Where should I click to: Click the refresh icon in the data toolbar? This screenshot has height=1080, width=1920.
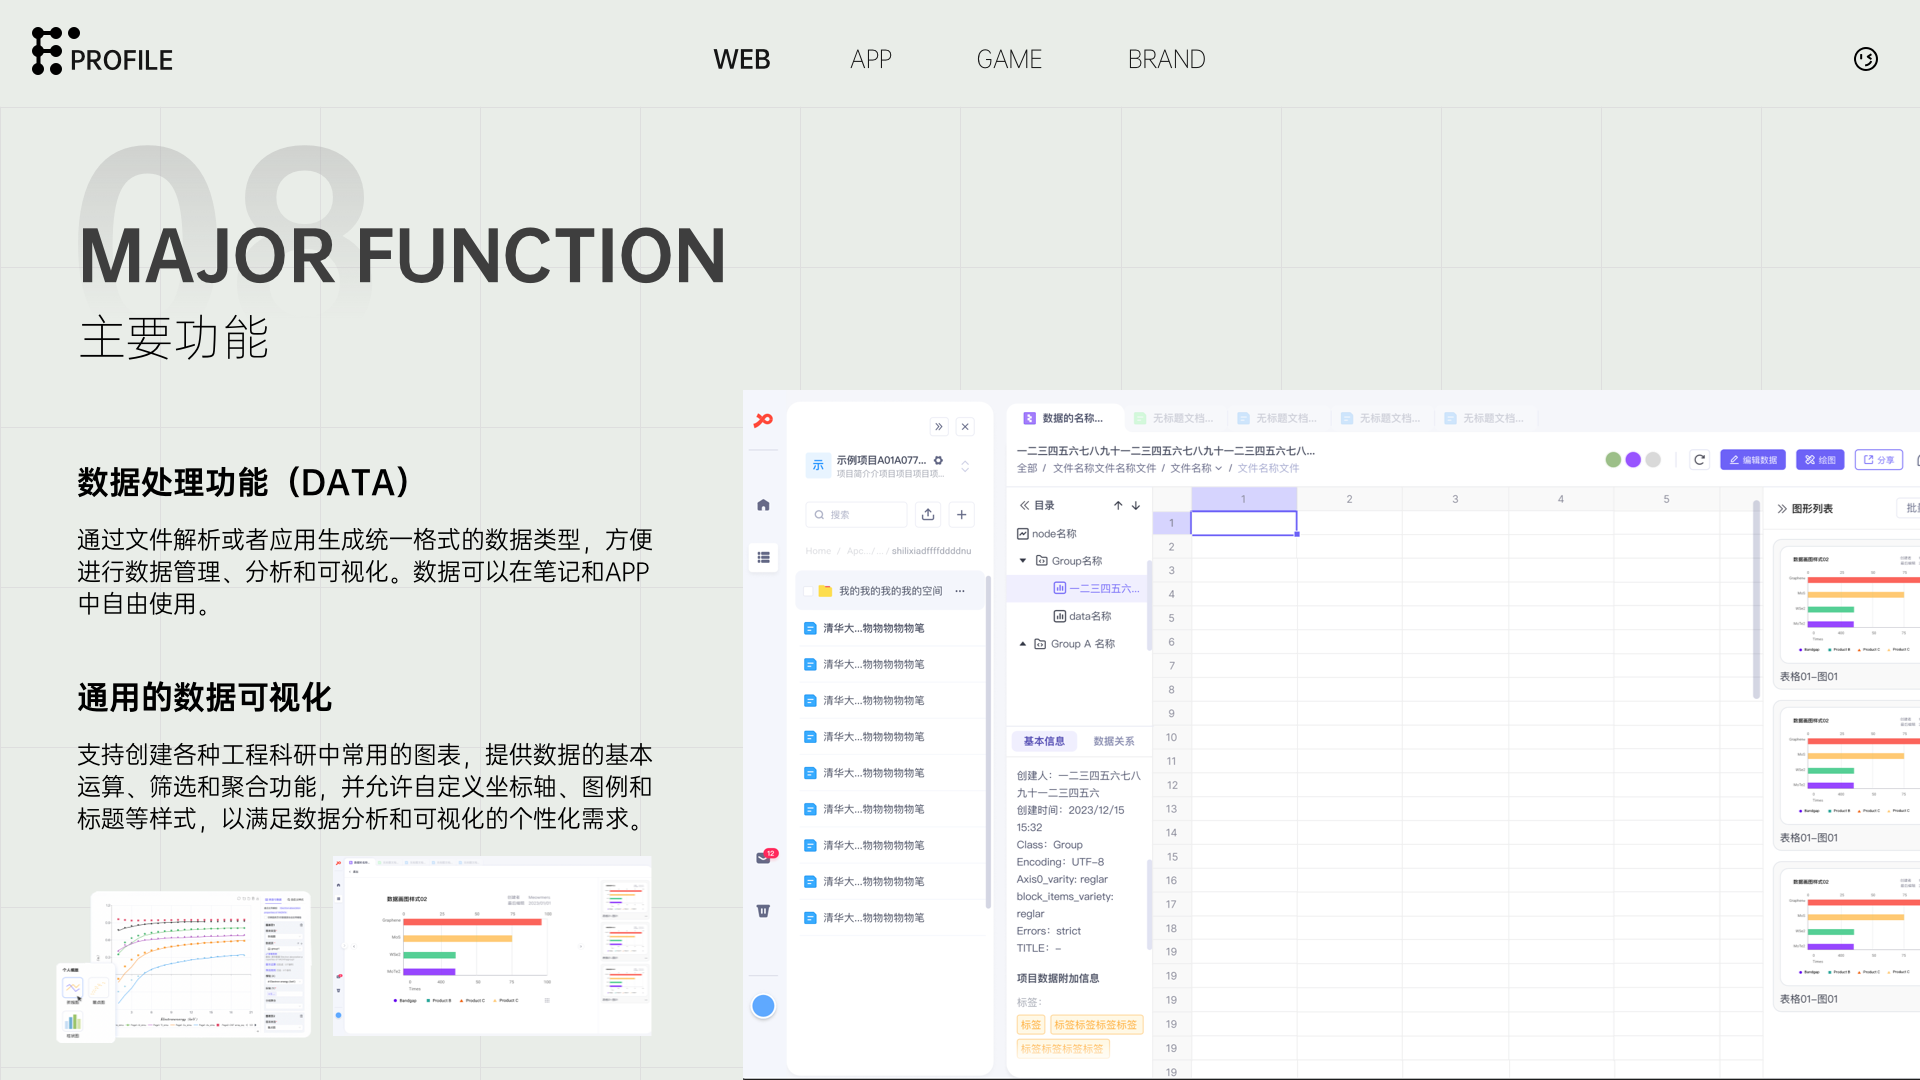click(x=1699, y=460)
